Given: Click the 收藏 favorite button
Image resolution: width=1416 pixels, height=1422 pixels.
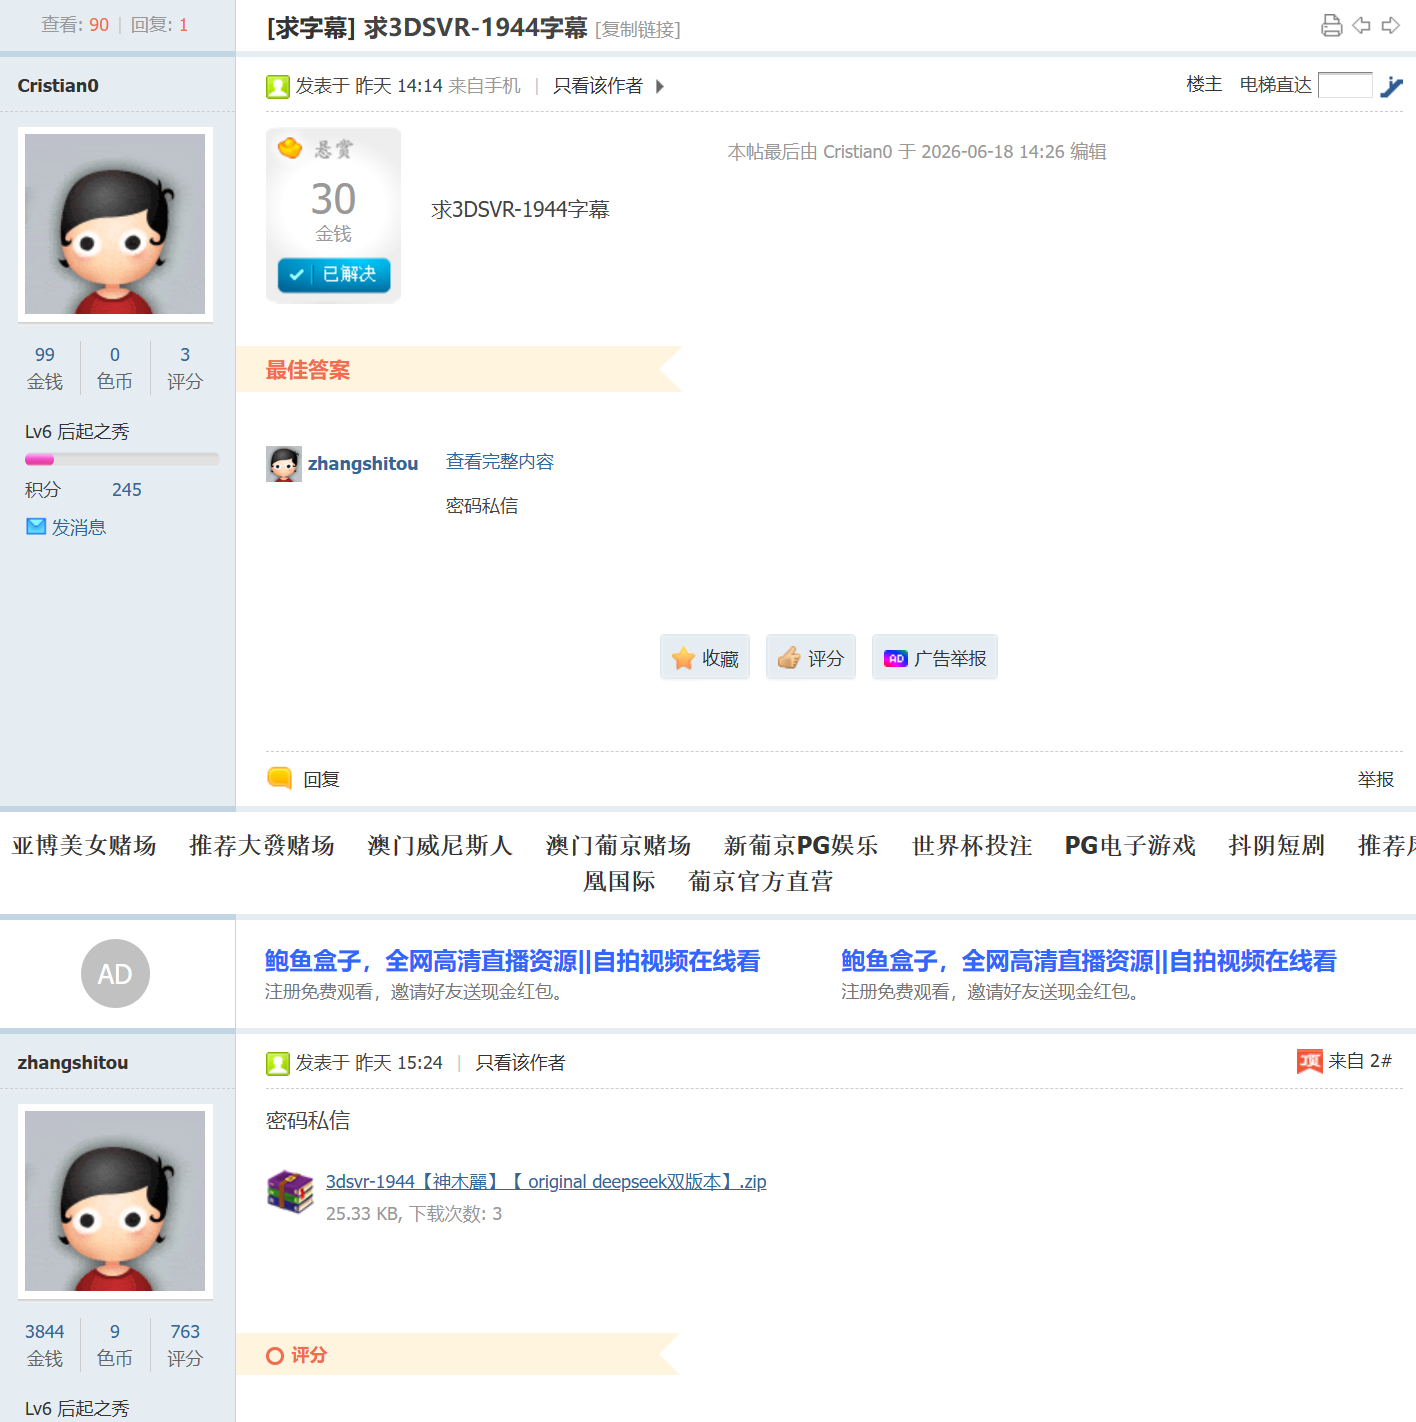Looking at the screenshot, I should coord(705,657).
